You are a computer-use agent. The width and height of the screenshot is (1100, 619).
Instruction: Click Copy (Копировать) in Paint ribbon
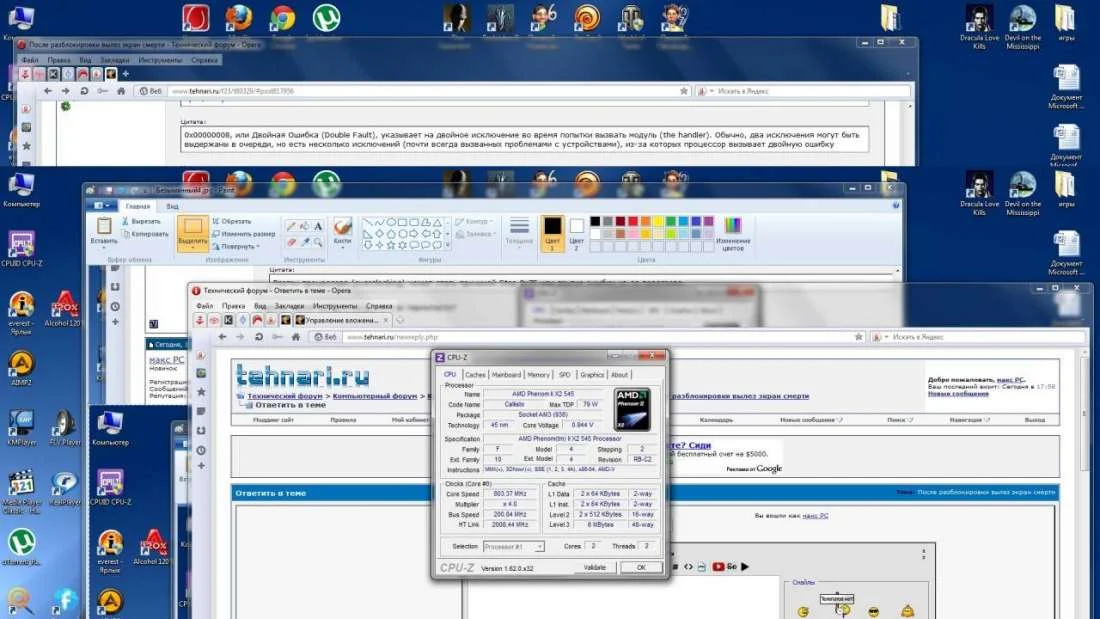[145, 234]
